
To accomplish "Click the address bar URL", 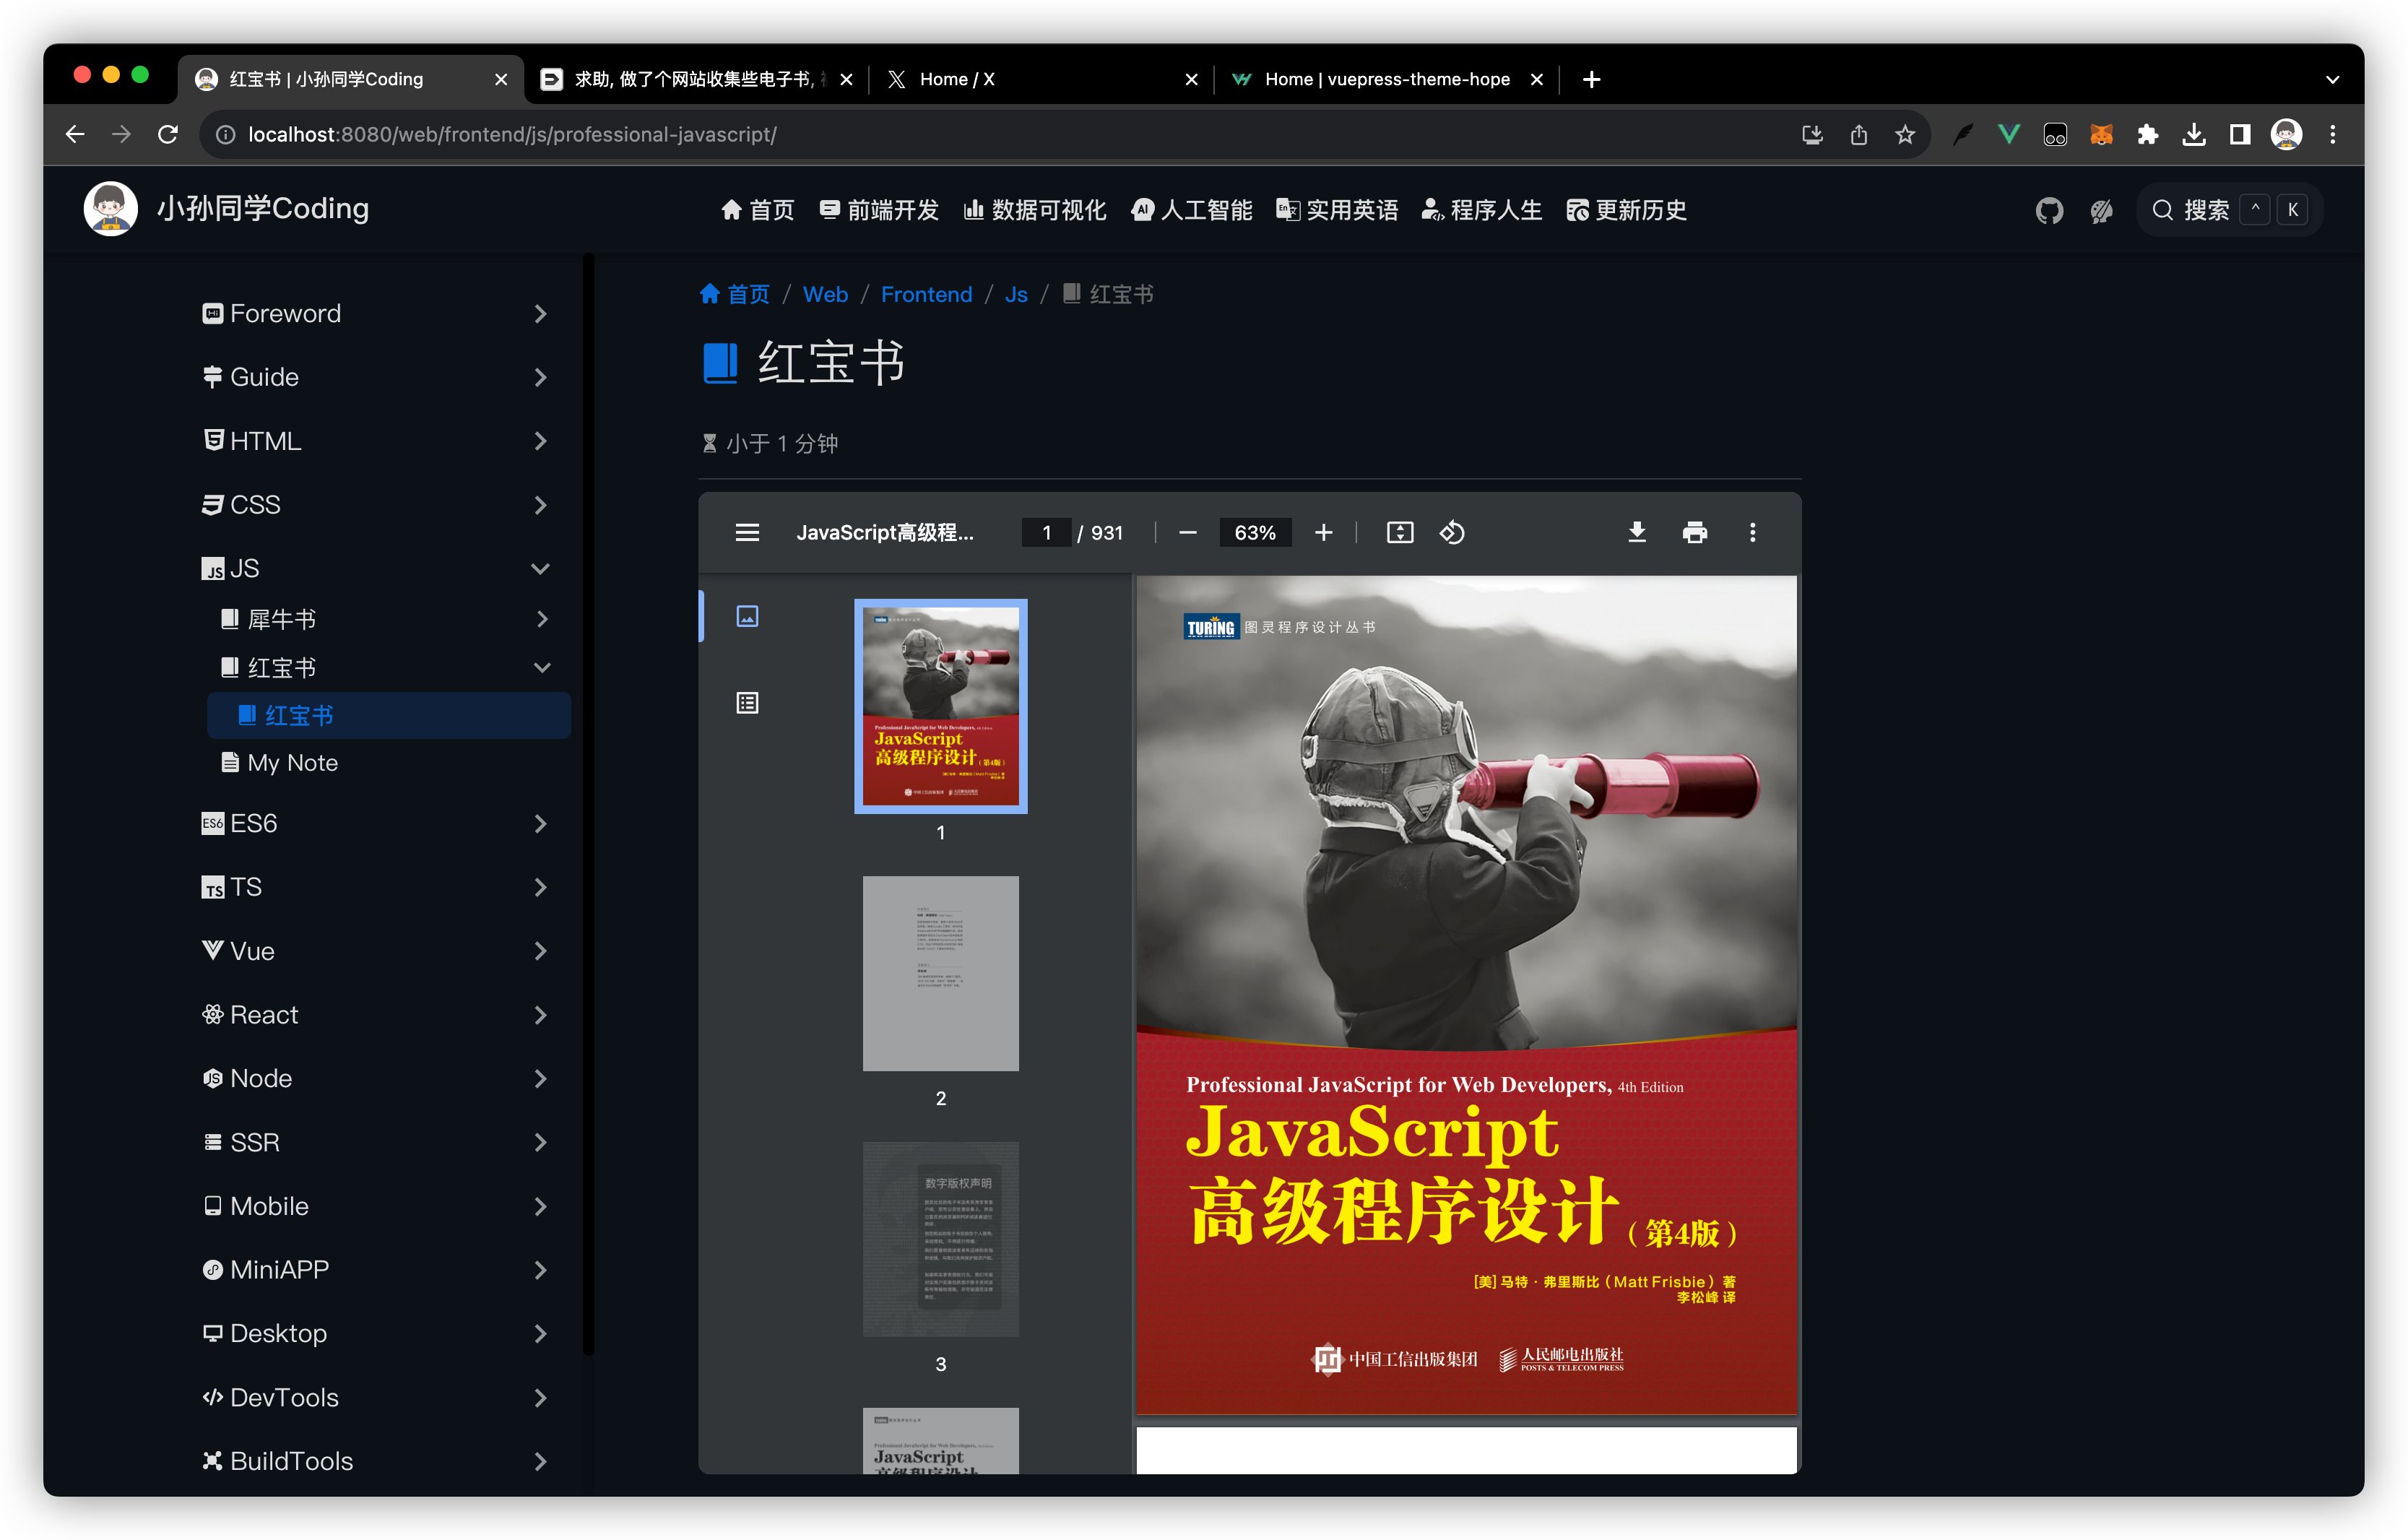I will 511,134.
